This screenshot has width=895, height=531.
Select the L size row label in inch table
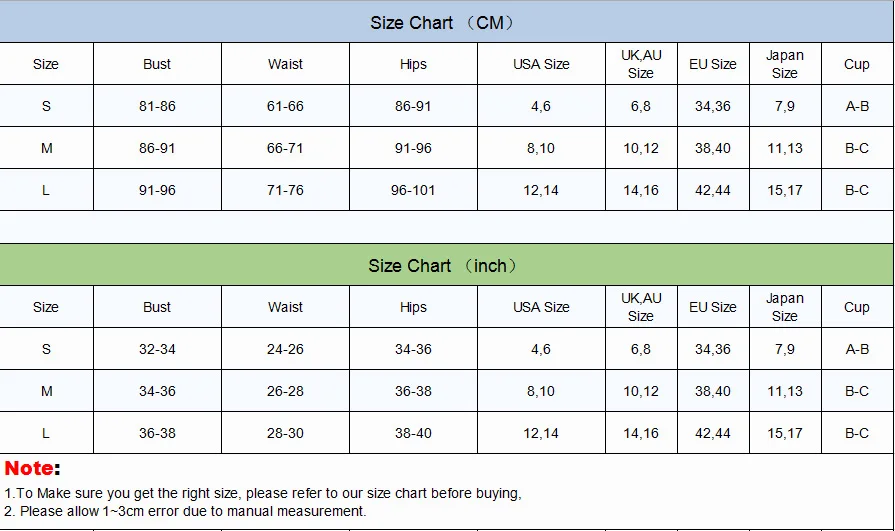46,433
